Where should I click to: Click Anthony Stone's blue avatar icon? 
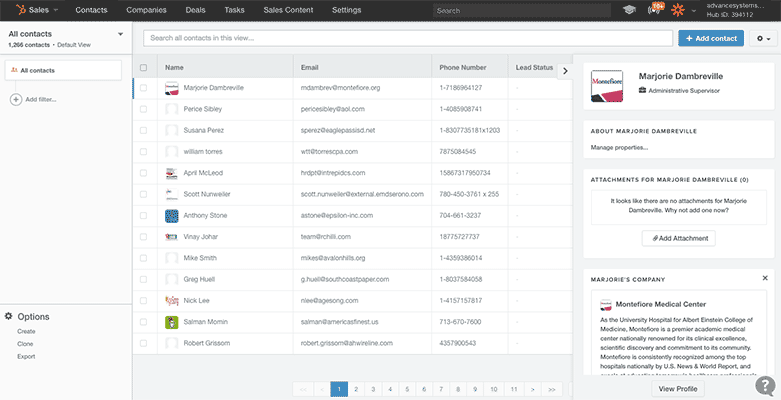pyautogui.click(x=171, y=216)
